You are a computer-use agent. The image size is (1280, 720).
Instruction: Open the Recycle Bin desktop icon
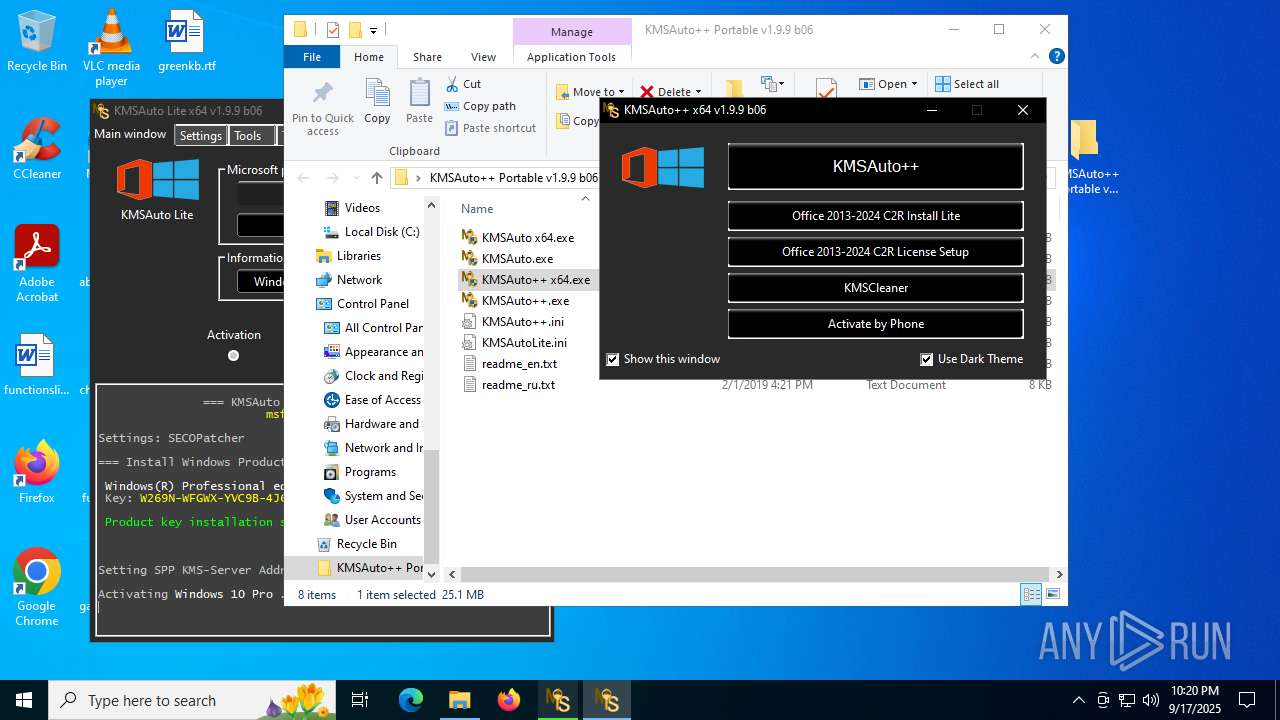tap(37, 41)
